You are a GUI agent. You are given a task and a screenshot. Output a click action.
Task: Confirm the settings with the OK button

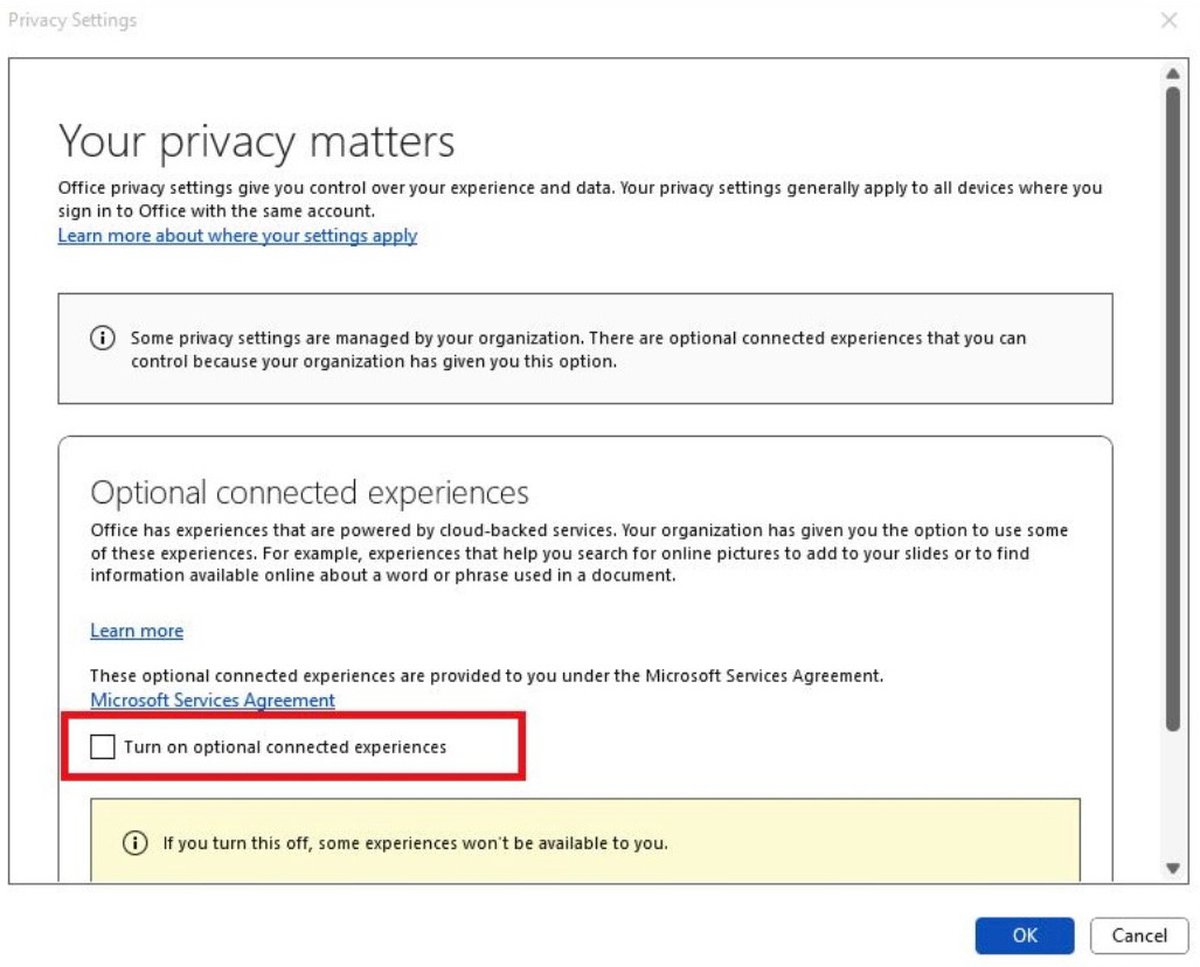(x=1024, y=936)
